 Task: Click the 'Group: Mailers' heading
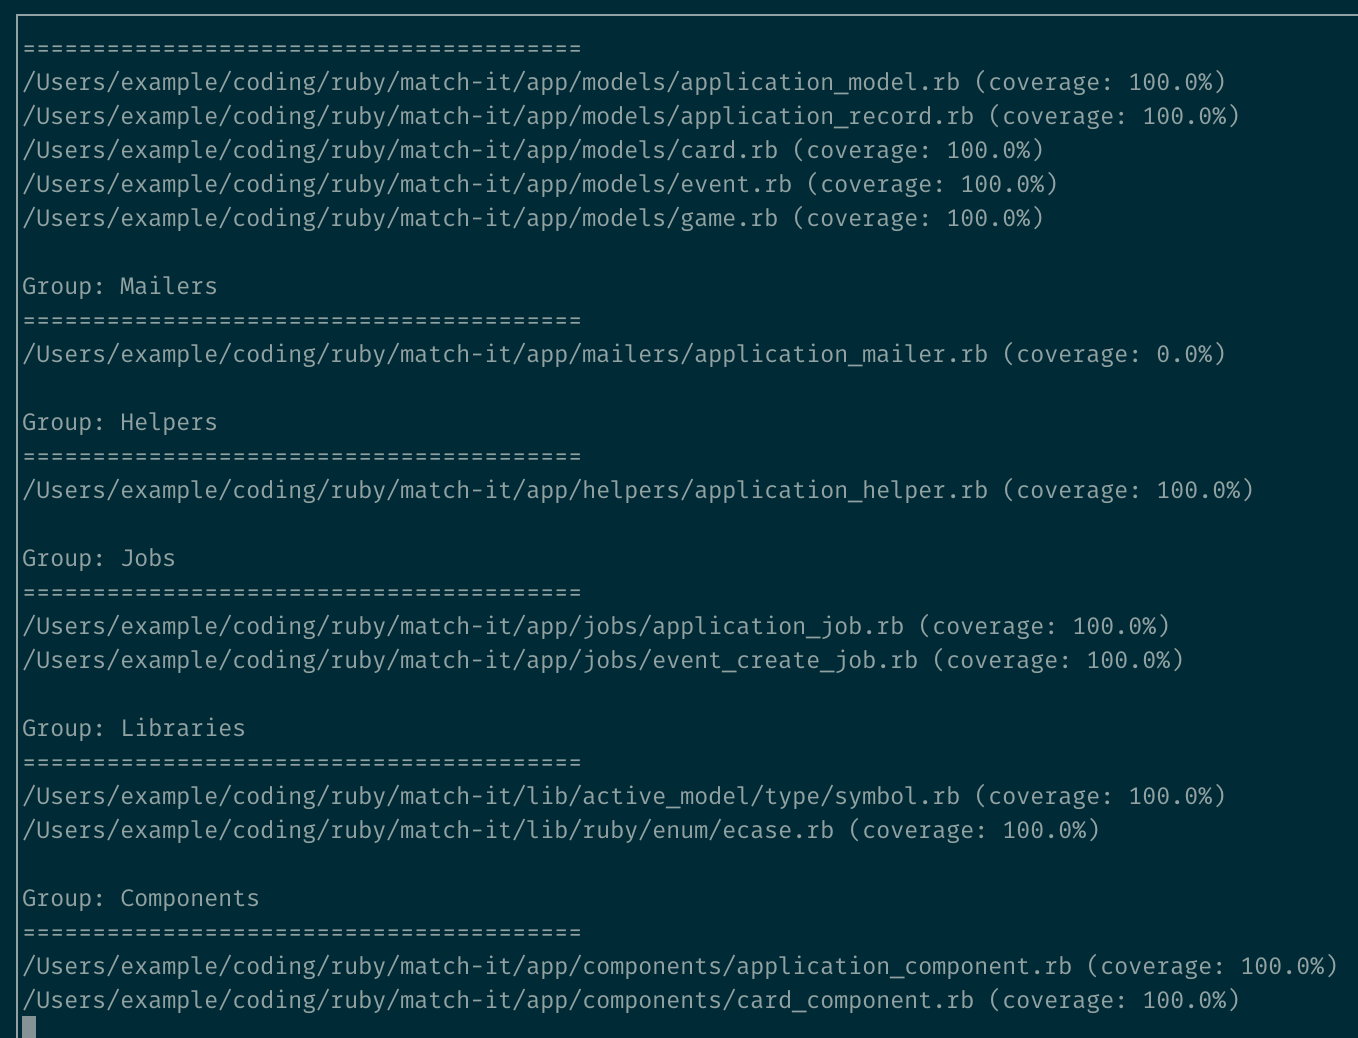click(118, 286)
